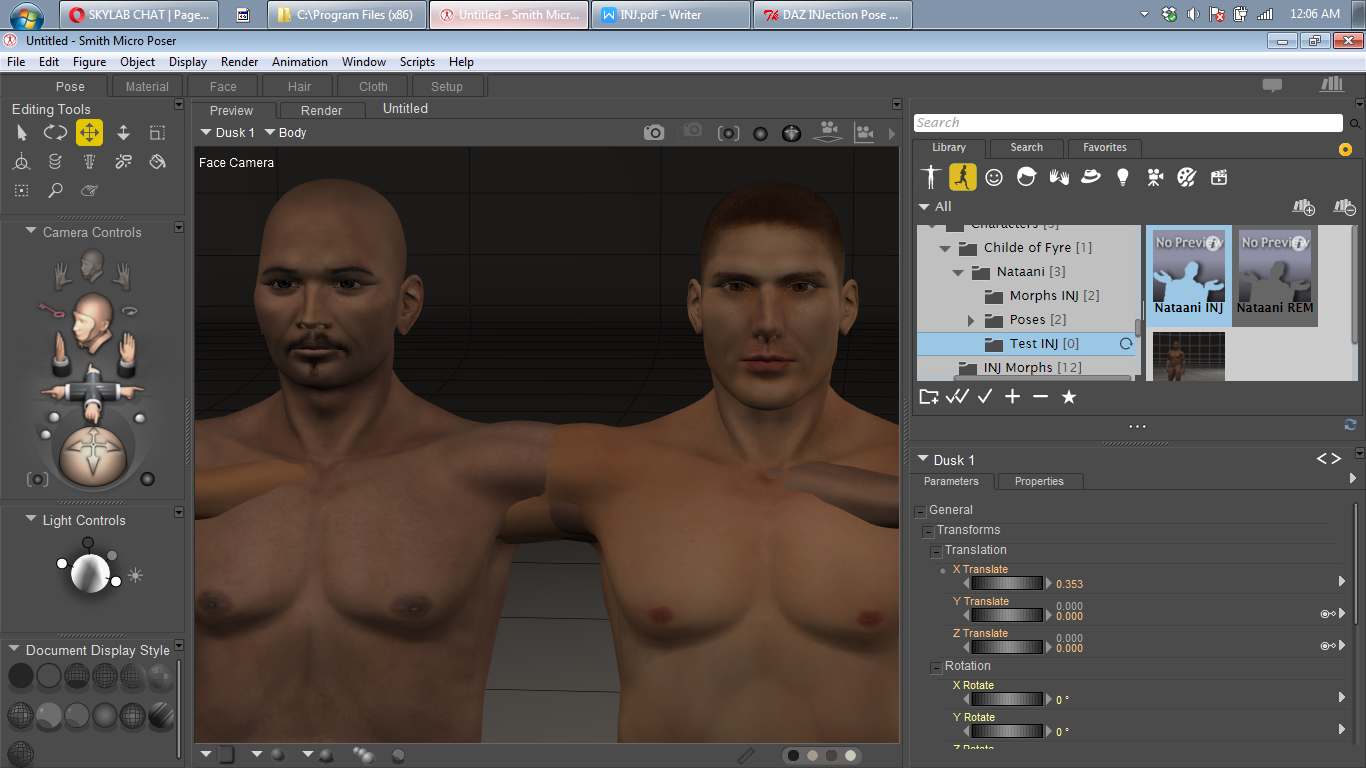Open the Scripts menu
Image resolution: width=1366 pixels, height=768 pixels.
tap(417, 62)
